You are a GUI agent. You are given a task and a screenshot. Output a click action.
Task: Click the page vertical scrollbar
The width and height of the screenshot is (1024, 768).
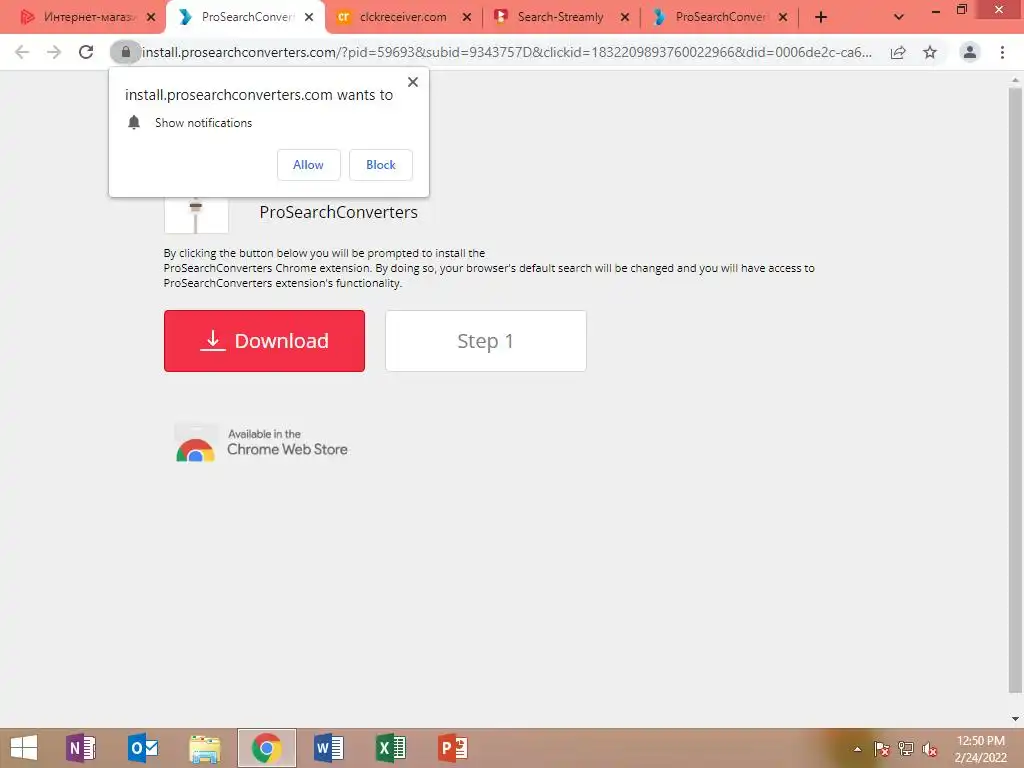[1015, 390]
